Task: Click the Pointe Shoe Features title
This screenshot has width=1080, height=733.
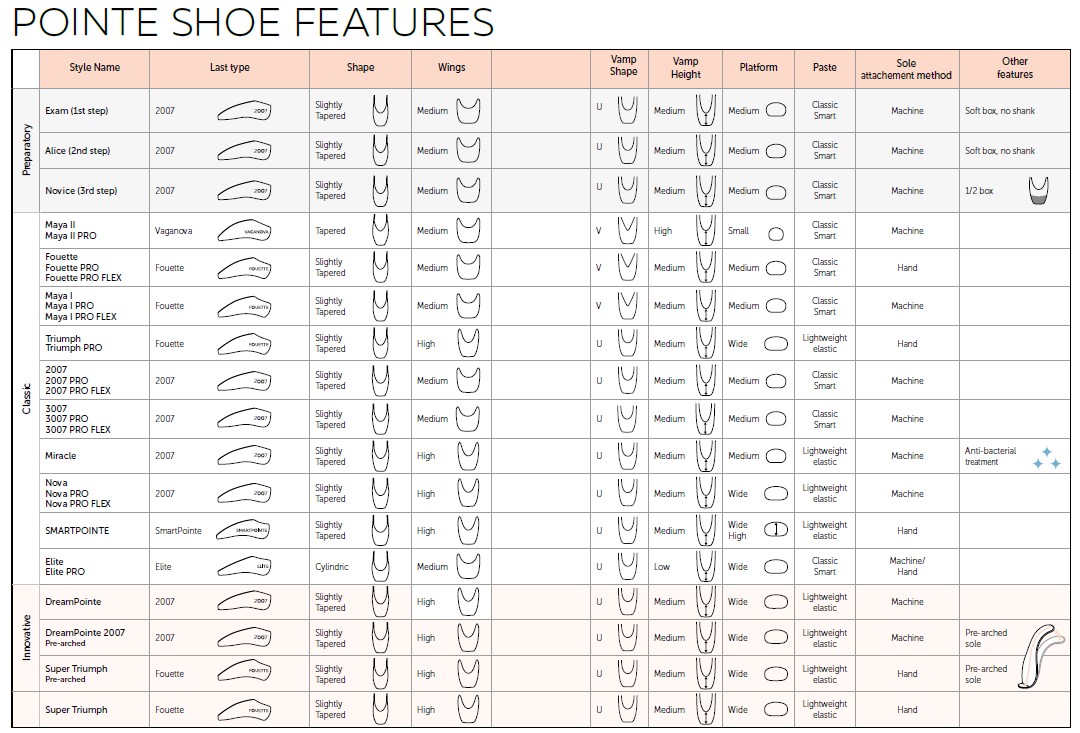Action: pyautogui.click(x=253, y=22)
